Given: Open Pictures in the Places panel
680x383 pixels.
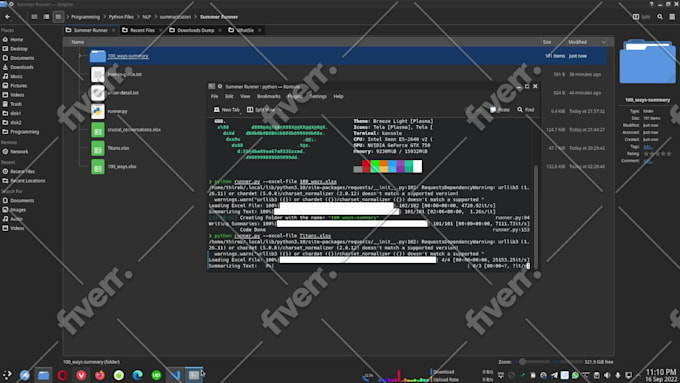Looking at the screenshot, I should click(15, 85).
